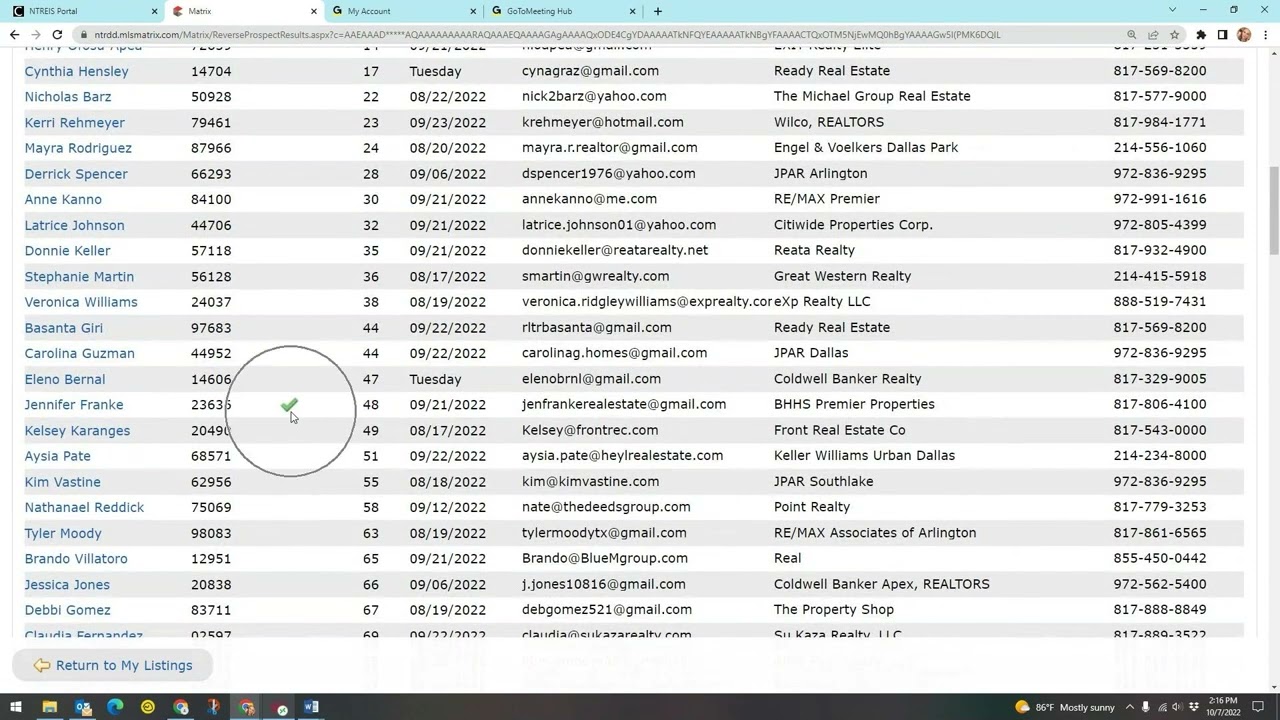Screen dimensions: 1280x720
Task: Open the browser extensions puzzle icon
Action: pos(1201,35)
